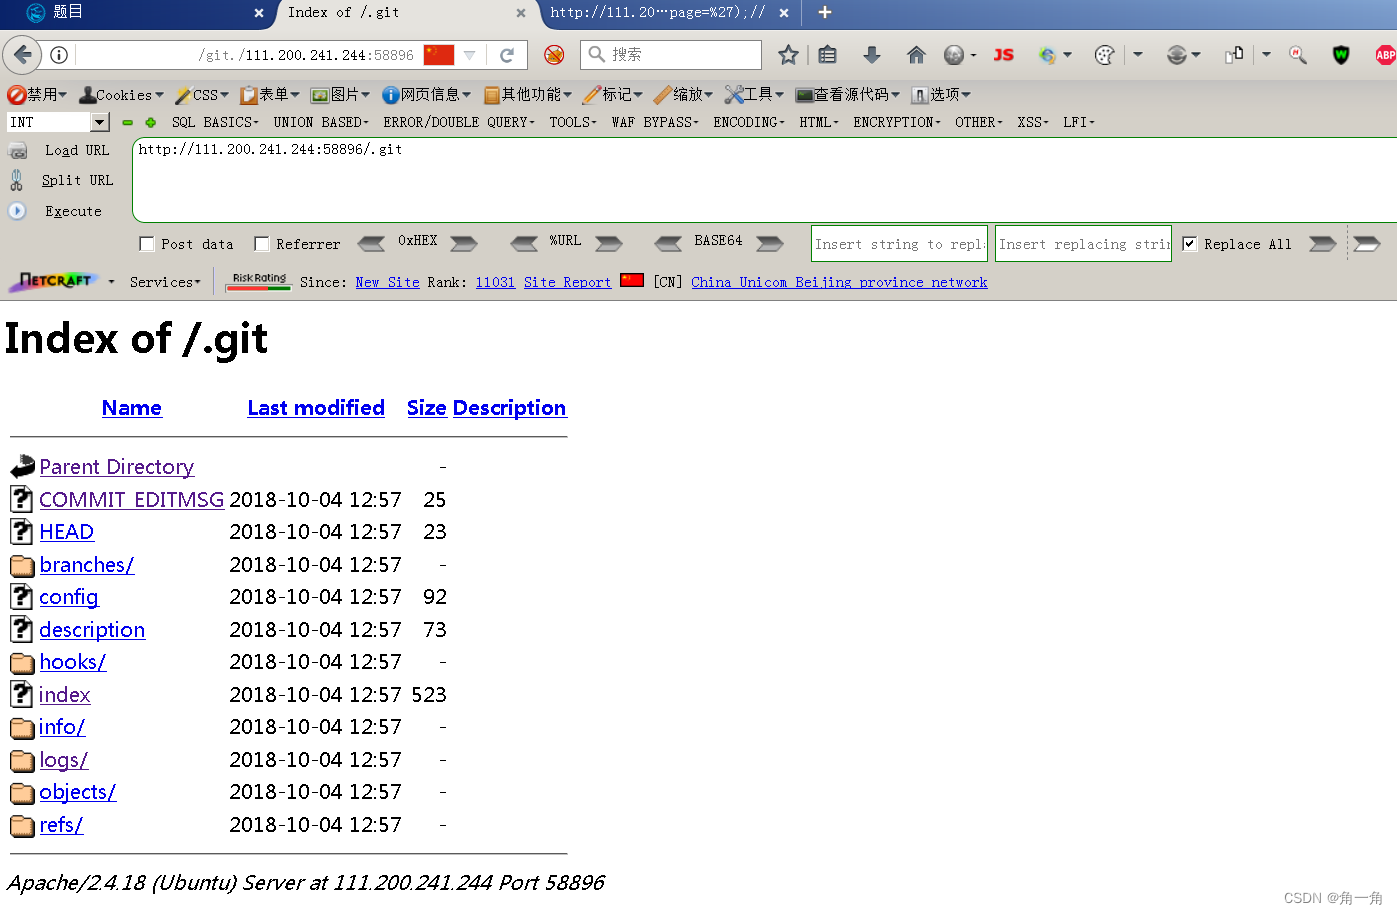
Task: Expand the WAF BYPASS menu
Action: (x=655, y=122)
